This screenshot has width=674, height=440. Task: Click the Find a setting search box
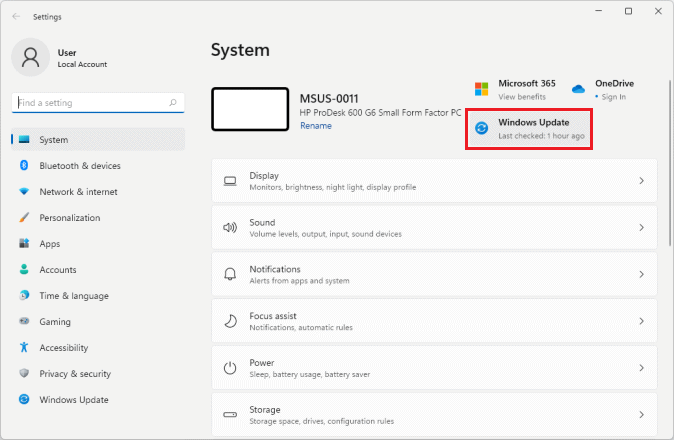(90, 102)
